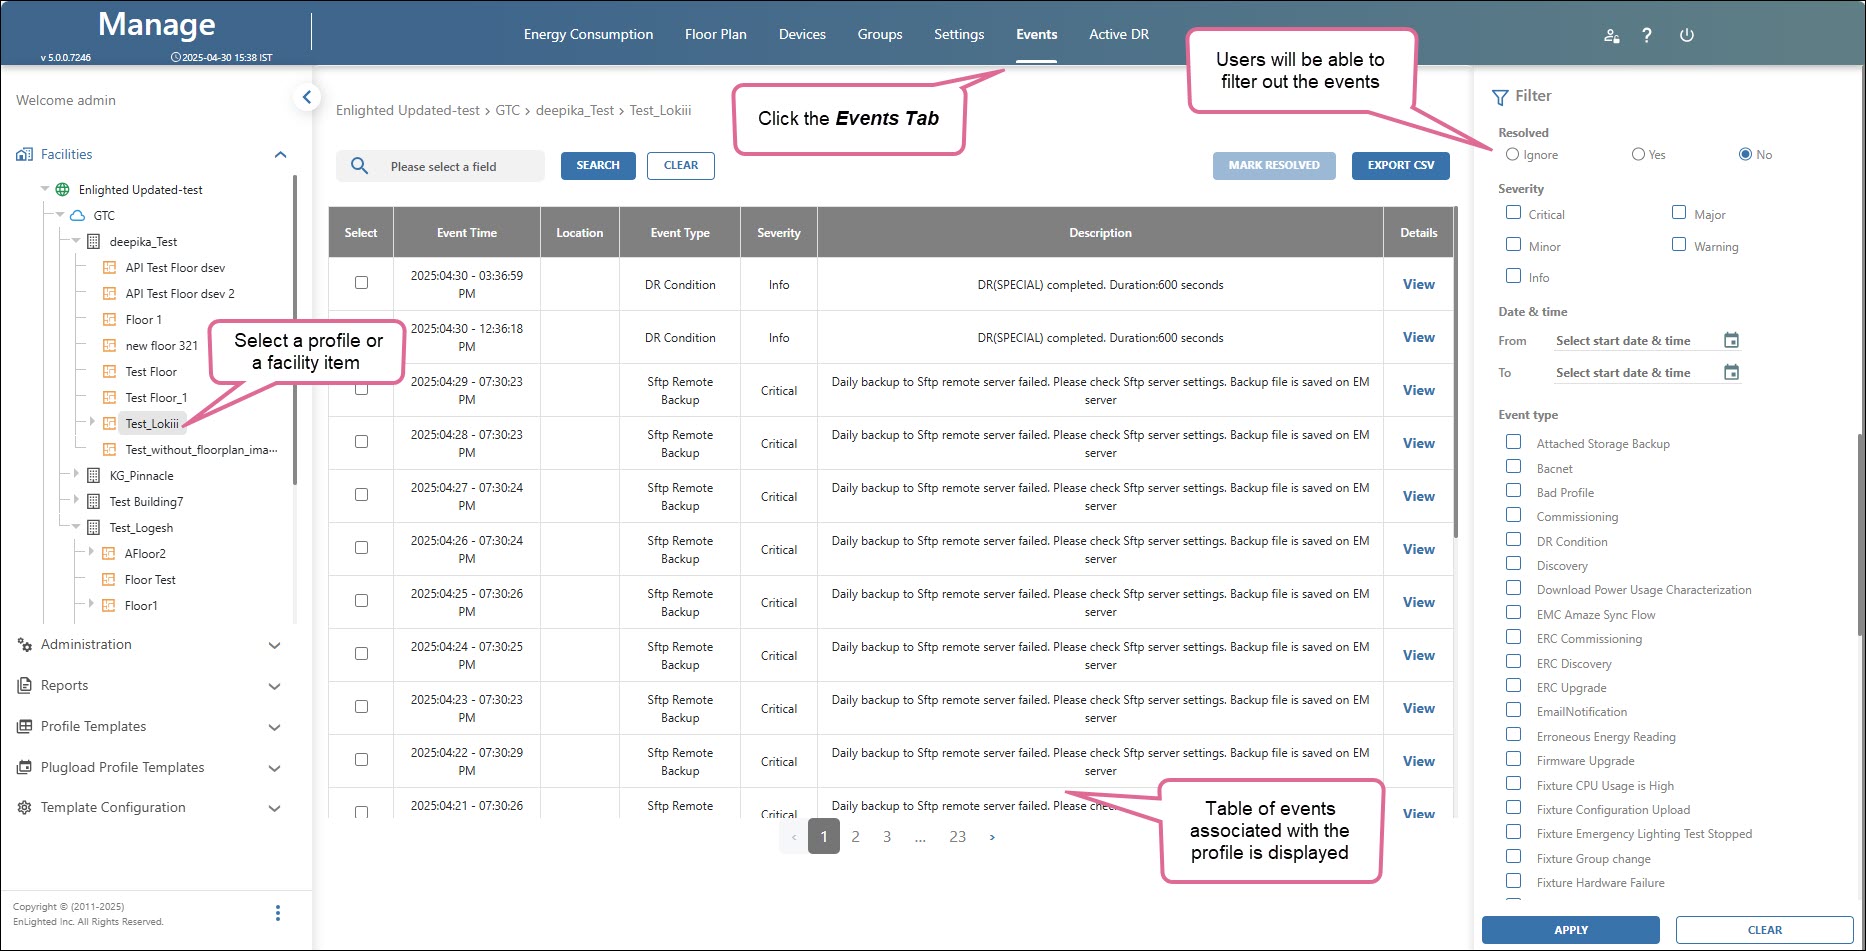Switch to the Devices tab
The height and width of the screenshot is (951, 1866).
pyautogui.click(x=802, y=34)
